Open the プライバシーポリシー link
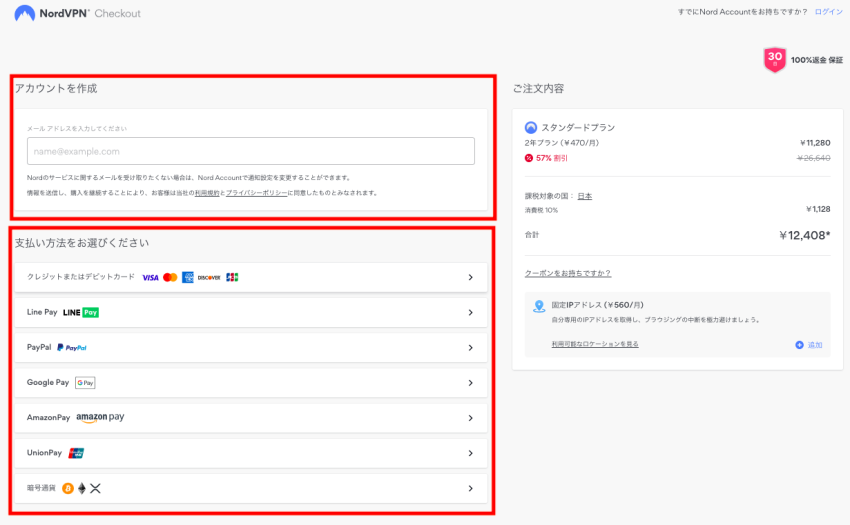The height and width of the screenshot is (525, 850). pyautogui.click(x=256, y=193)
